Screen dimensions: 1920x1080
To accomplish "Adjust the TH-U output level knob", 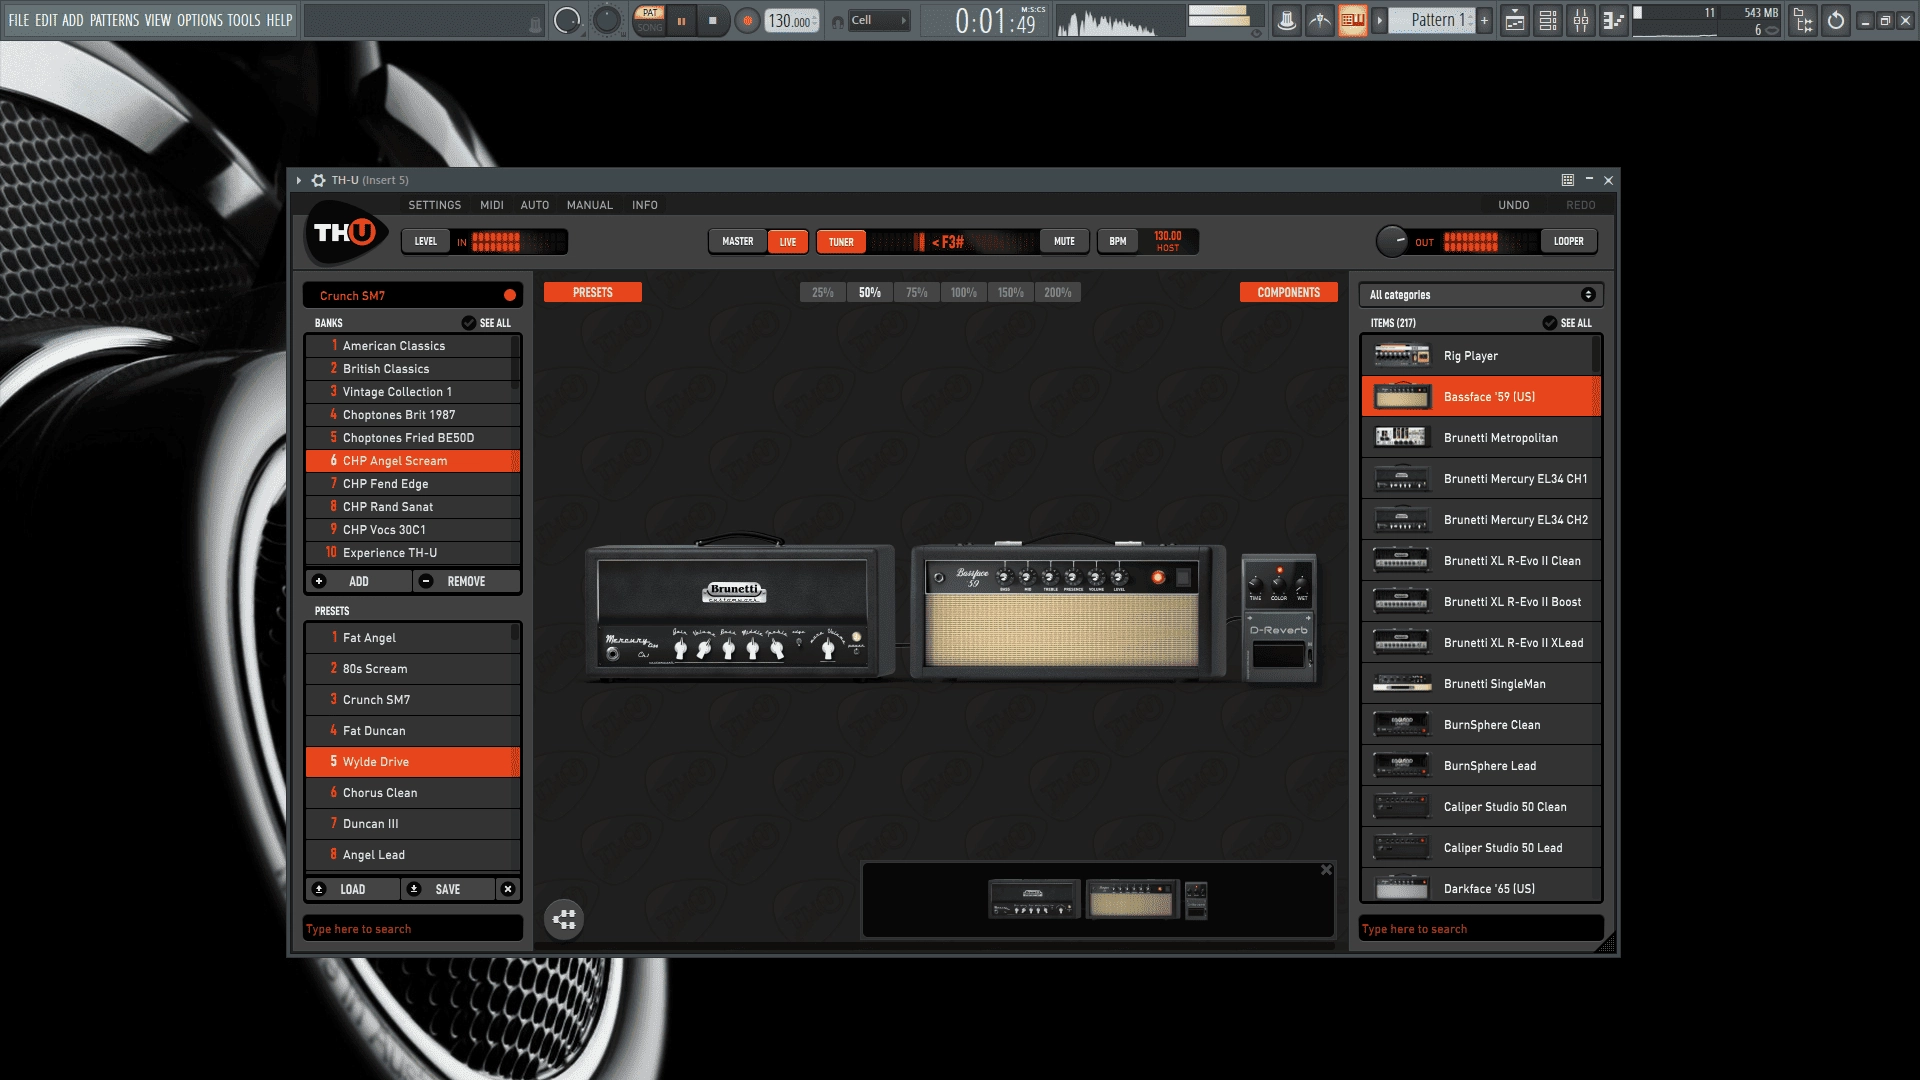I will (1391, 241).
